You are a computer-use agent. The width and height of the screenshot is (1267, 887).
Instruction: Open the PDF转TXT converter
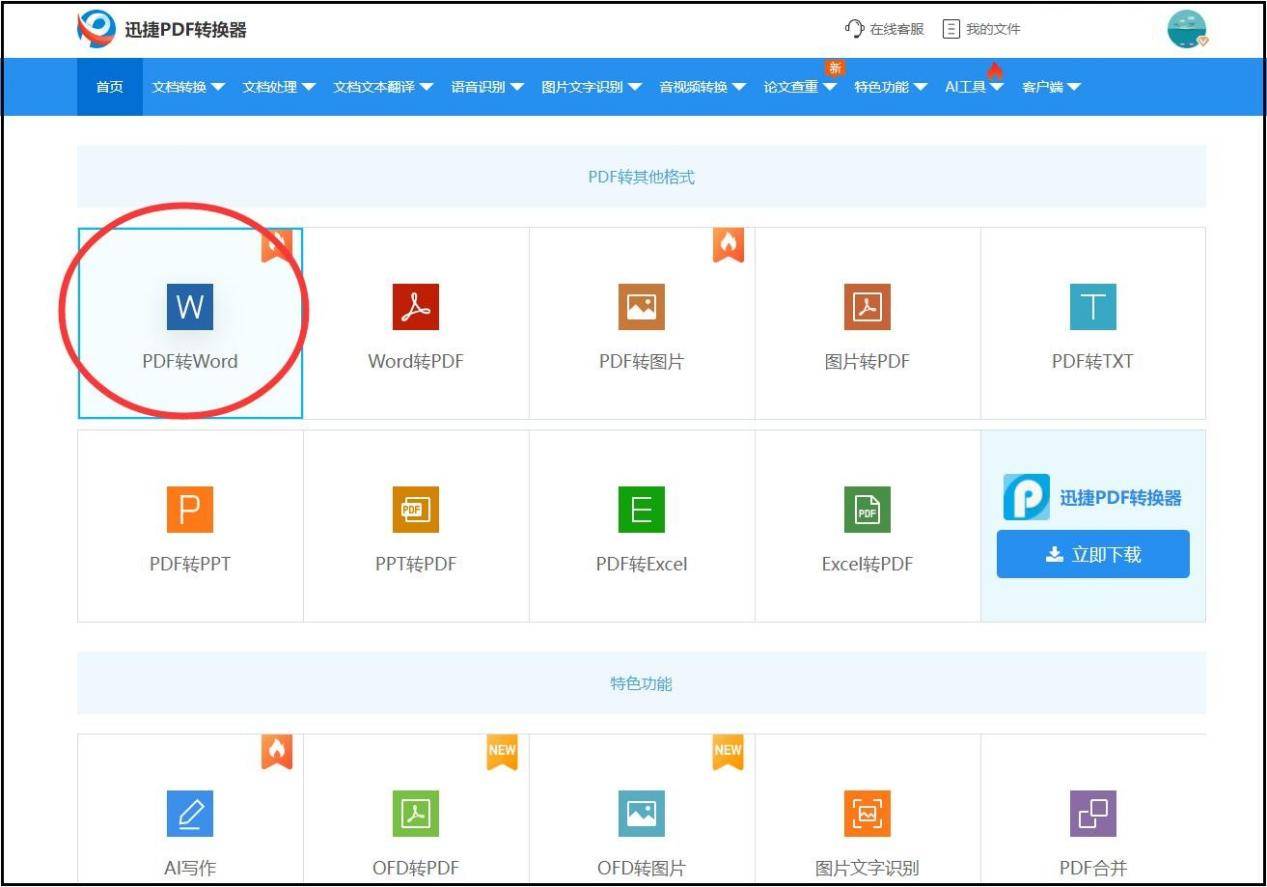point(1093,322)
